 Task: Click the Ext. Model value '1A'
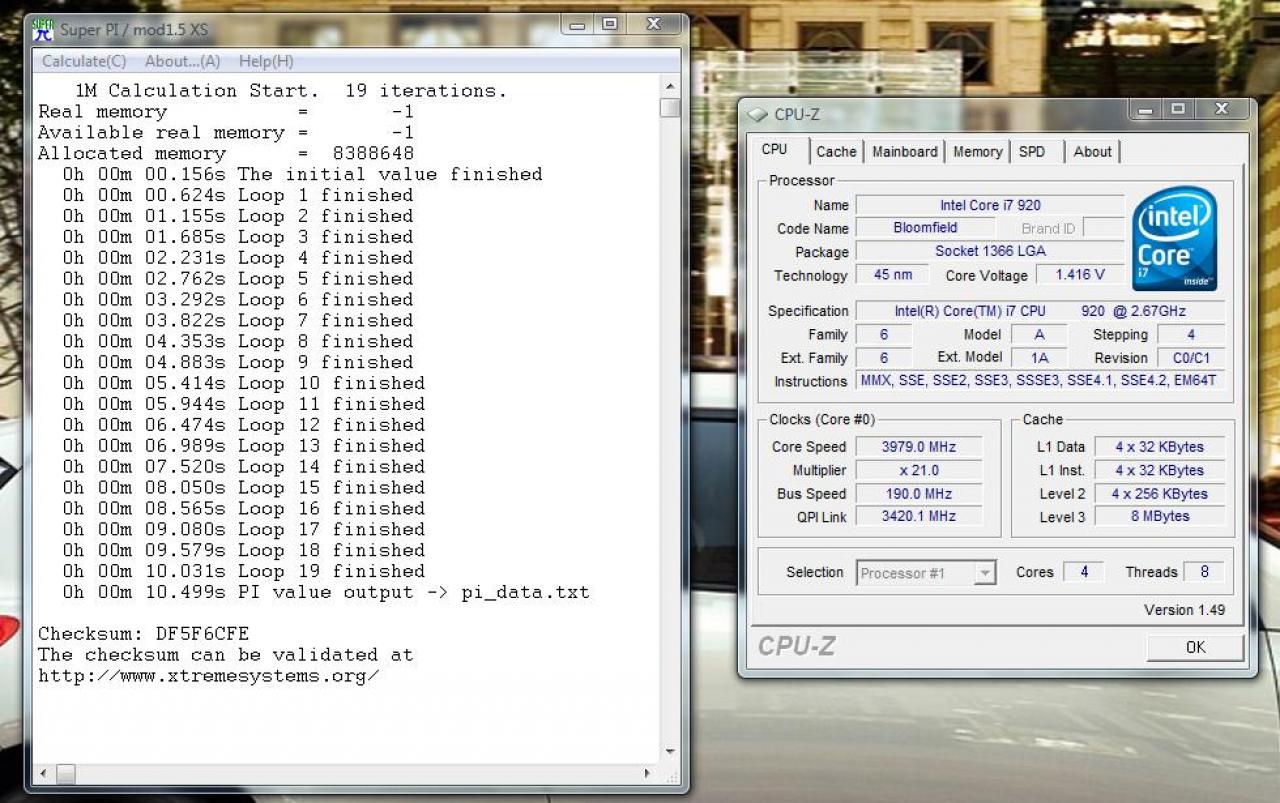[x=1039, y=358]
